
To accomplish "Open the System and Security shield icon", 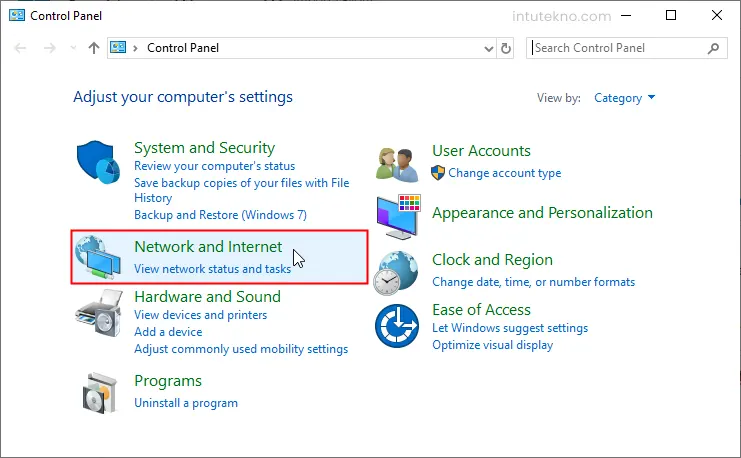I will tap(98, 162).
